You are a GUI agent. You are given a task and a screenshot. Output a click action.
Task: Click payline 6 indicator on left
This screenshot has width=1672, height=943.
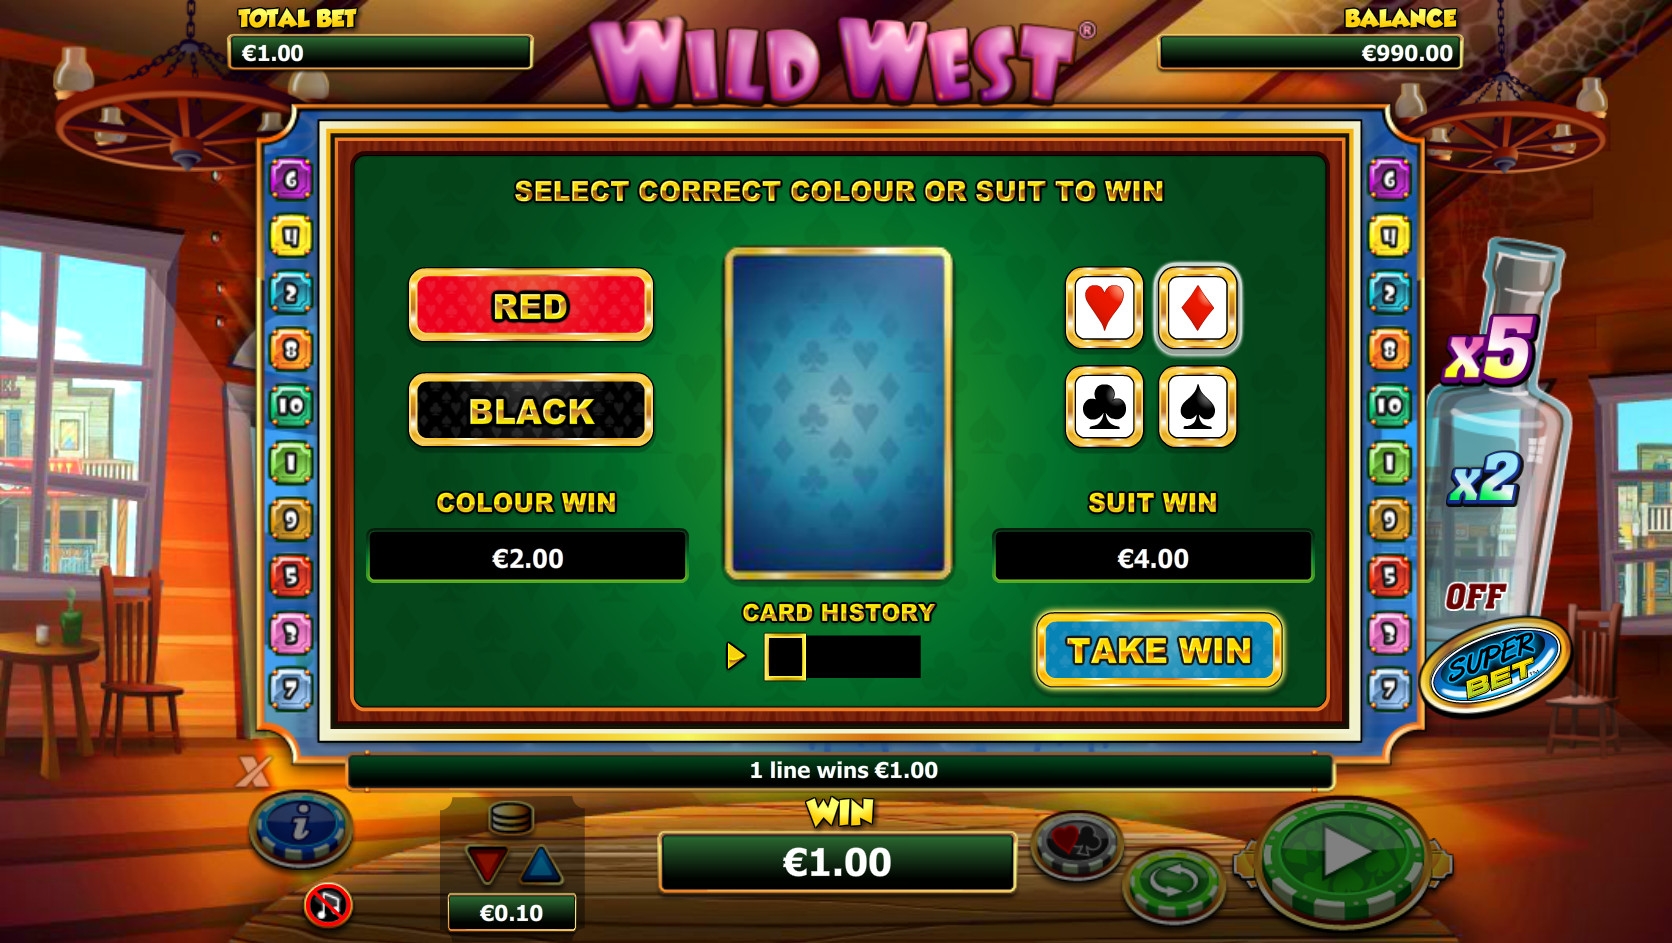tap(291, 179)
